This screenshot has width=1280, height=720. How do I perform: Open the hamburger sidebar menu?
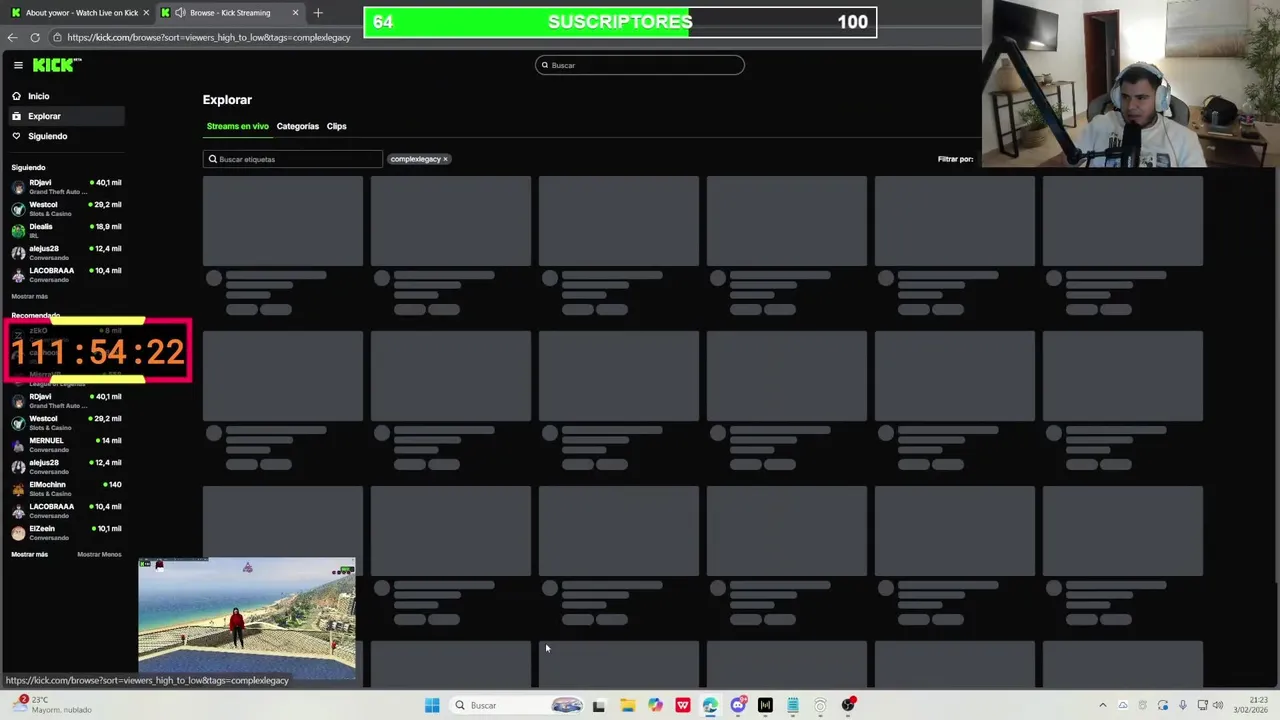tap(18, 65)
